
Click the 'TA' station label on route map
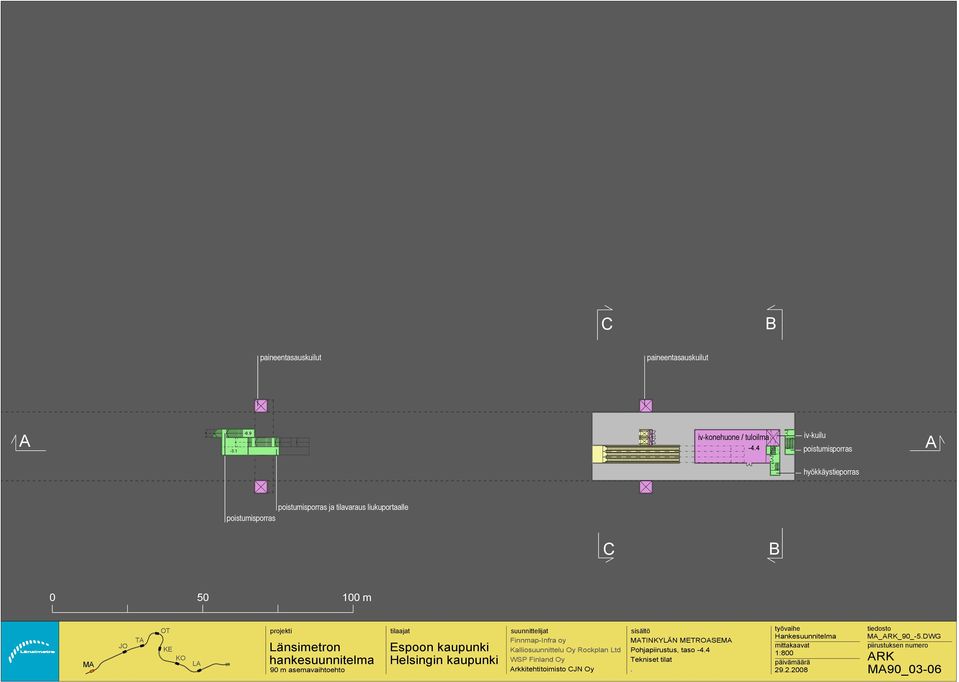pos(139,640)
